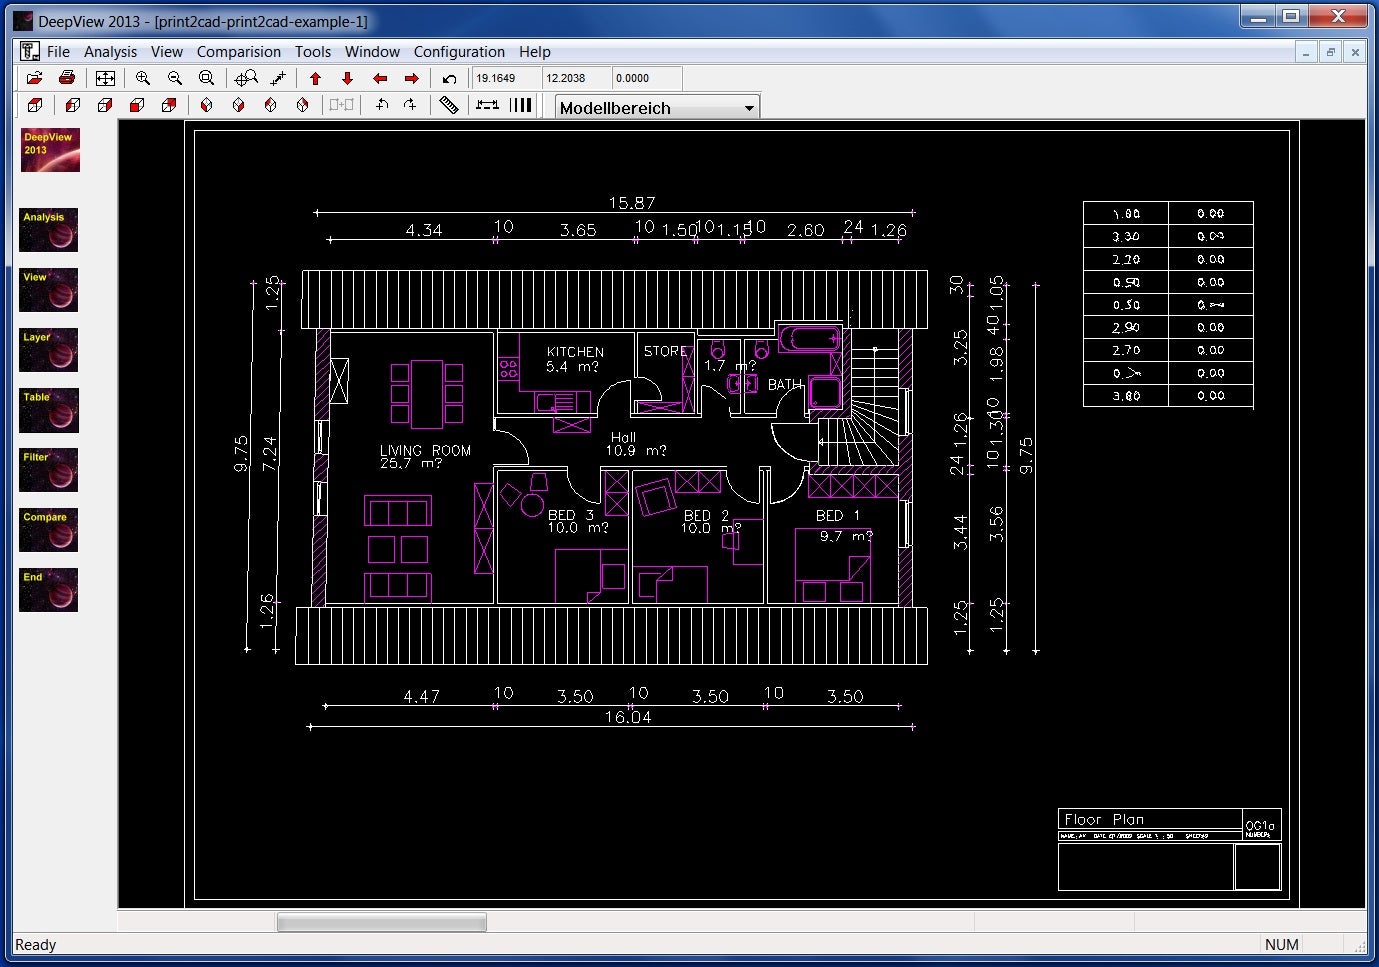This screenshot has width=1379, height=967.
Task: Click the "3.30" cell in the drawing table
Action: point(1126,237)
